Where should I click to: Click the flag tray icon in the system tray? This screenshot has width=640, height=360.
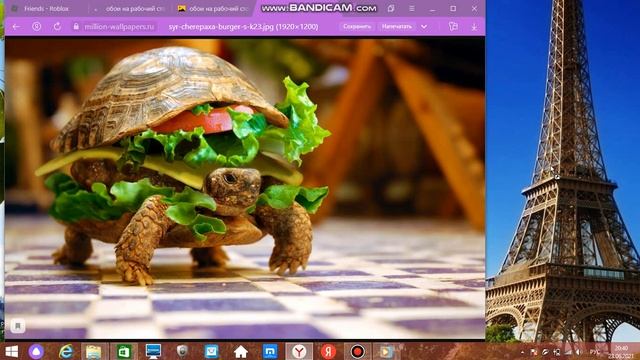[533, 352]
